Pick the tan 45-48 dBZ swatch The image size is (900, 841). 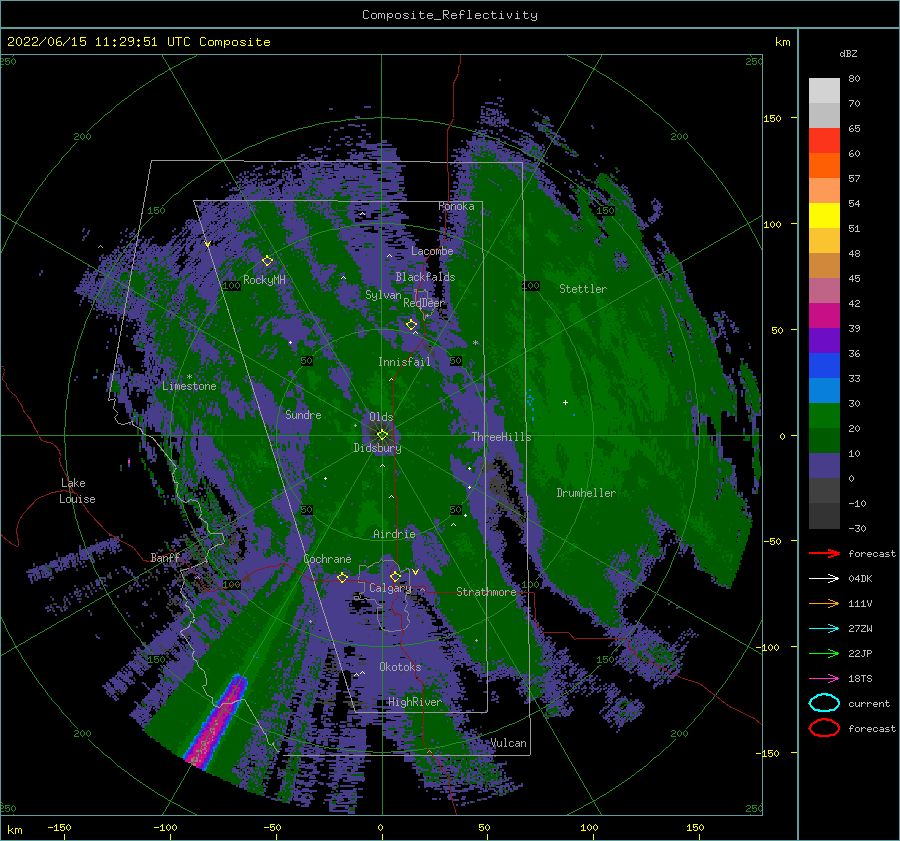pos(824,265)
